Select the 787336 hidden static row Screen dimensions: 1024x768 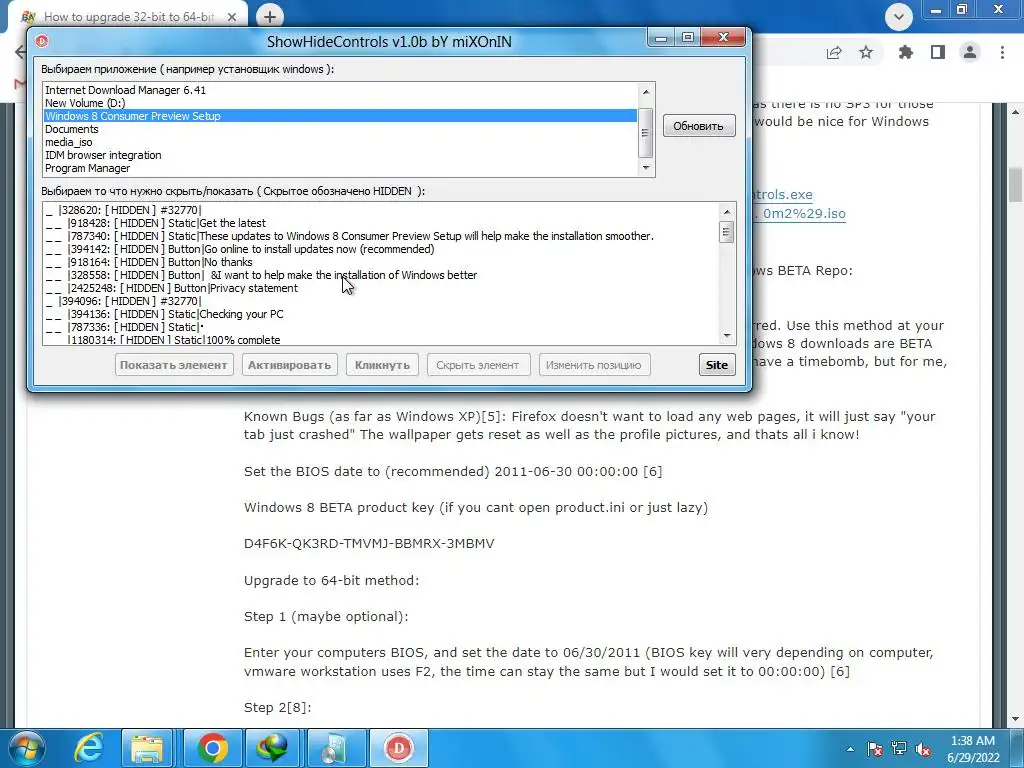(381, 327)
